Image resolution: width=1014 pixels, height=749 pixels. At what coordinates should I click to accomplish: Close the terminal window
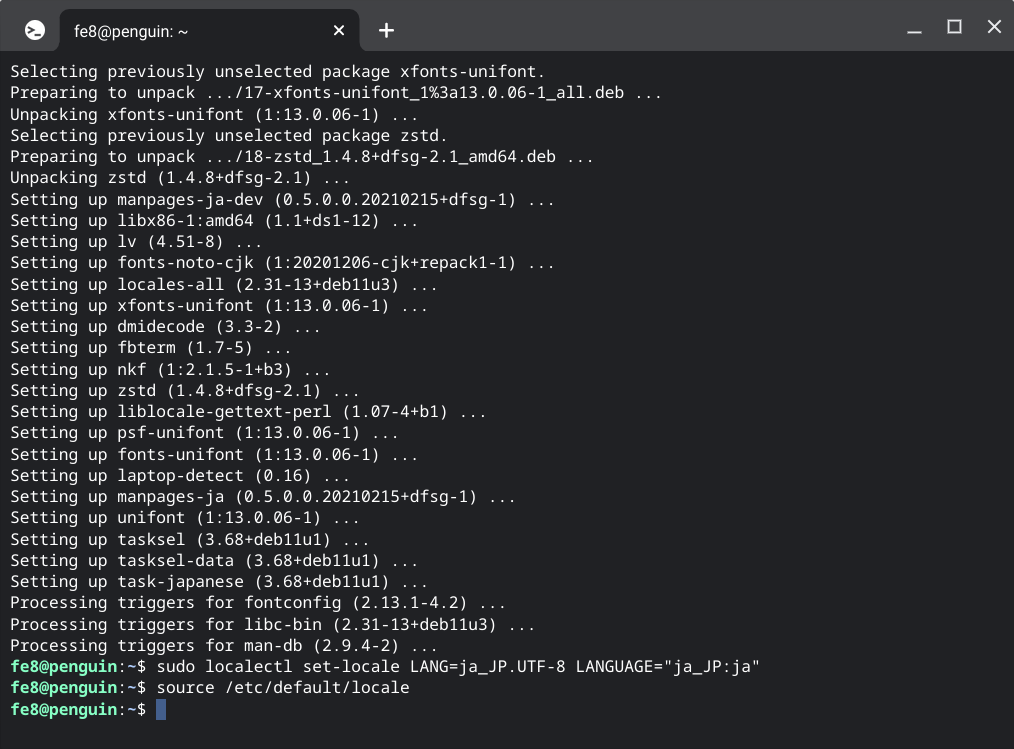[x=993, y=28]
